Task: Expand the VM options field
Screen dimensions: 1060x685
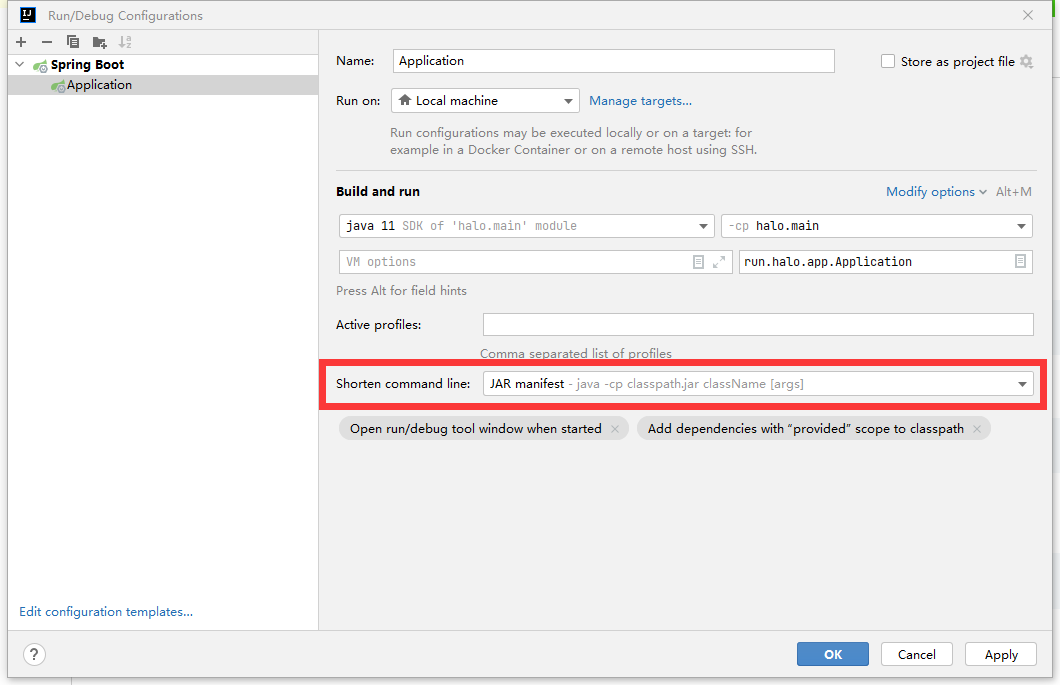Action: click(x=719, y=262)
